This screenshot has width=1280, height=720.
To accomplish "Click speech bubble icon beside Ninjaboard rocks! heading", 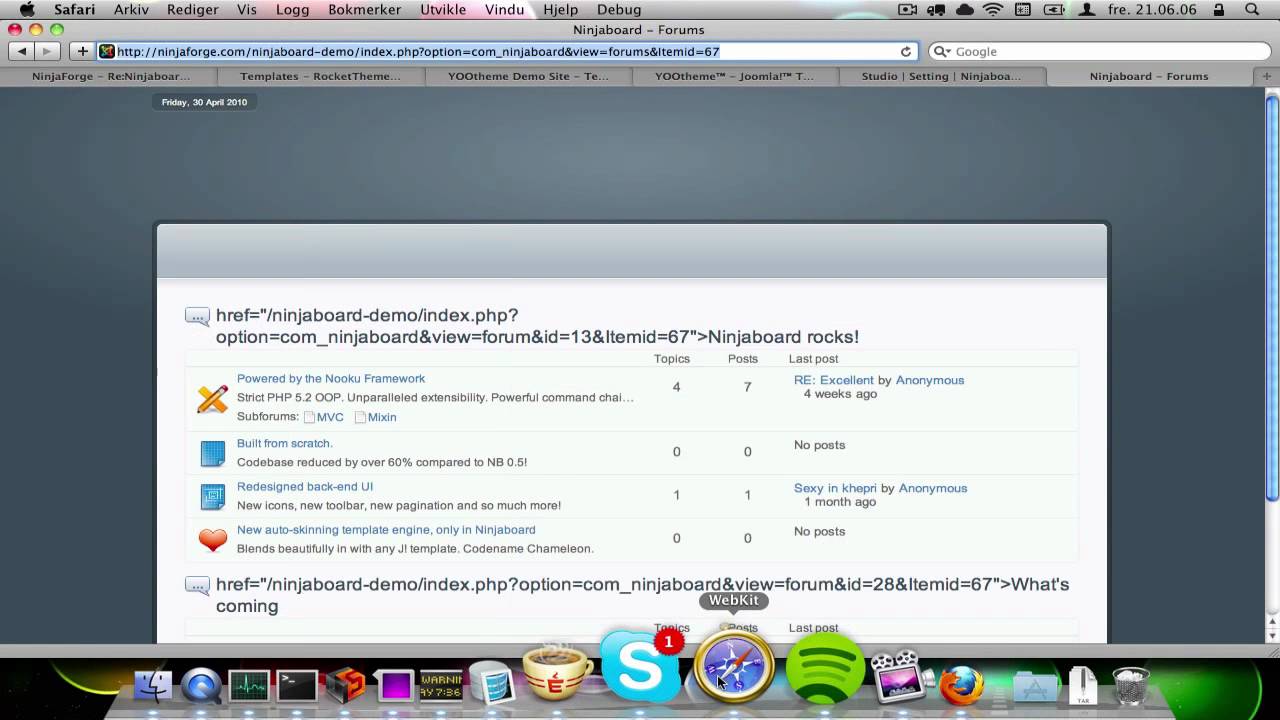I will click(197, 317).
